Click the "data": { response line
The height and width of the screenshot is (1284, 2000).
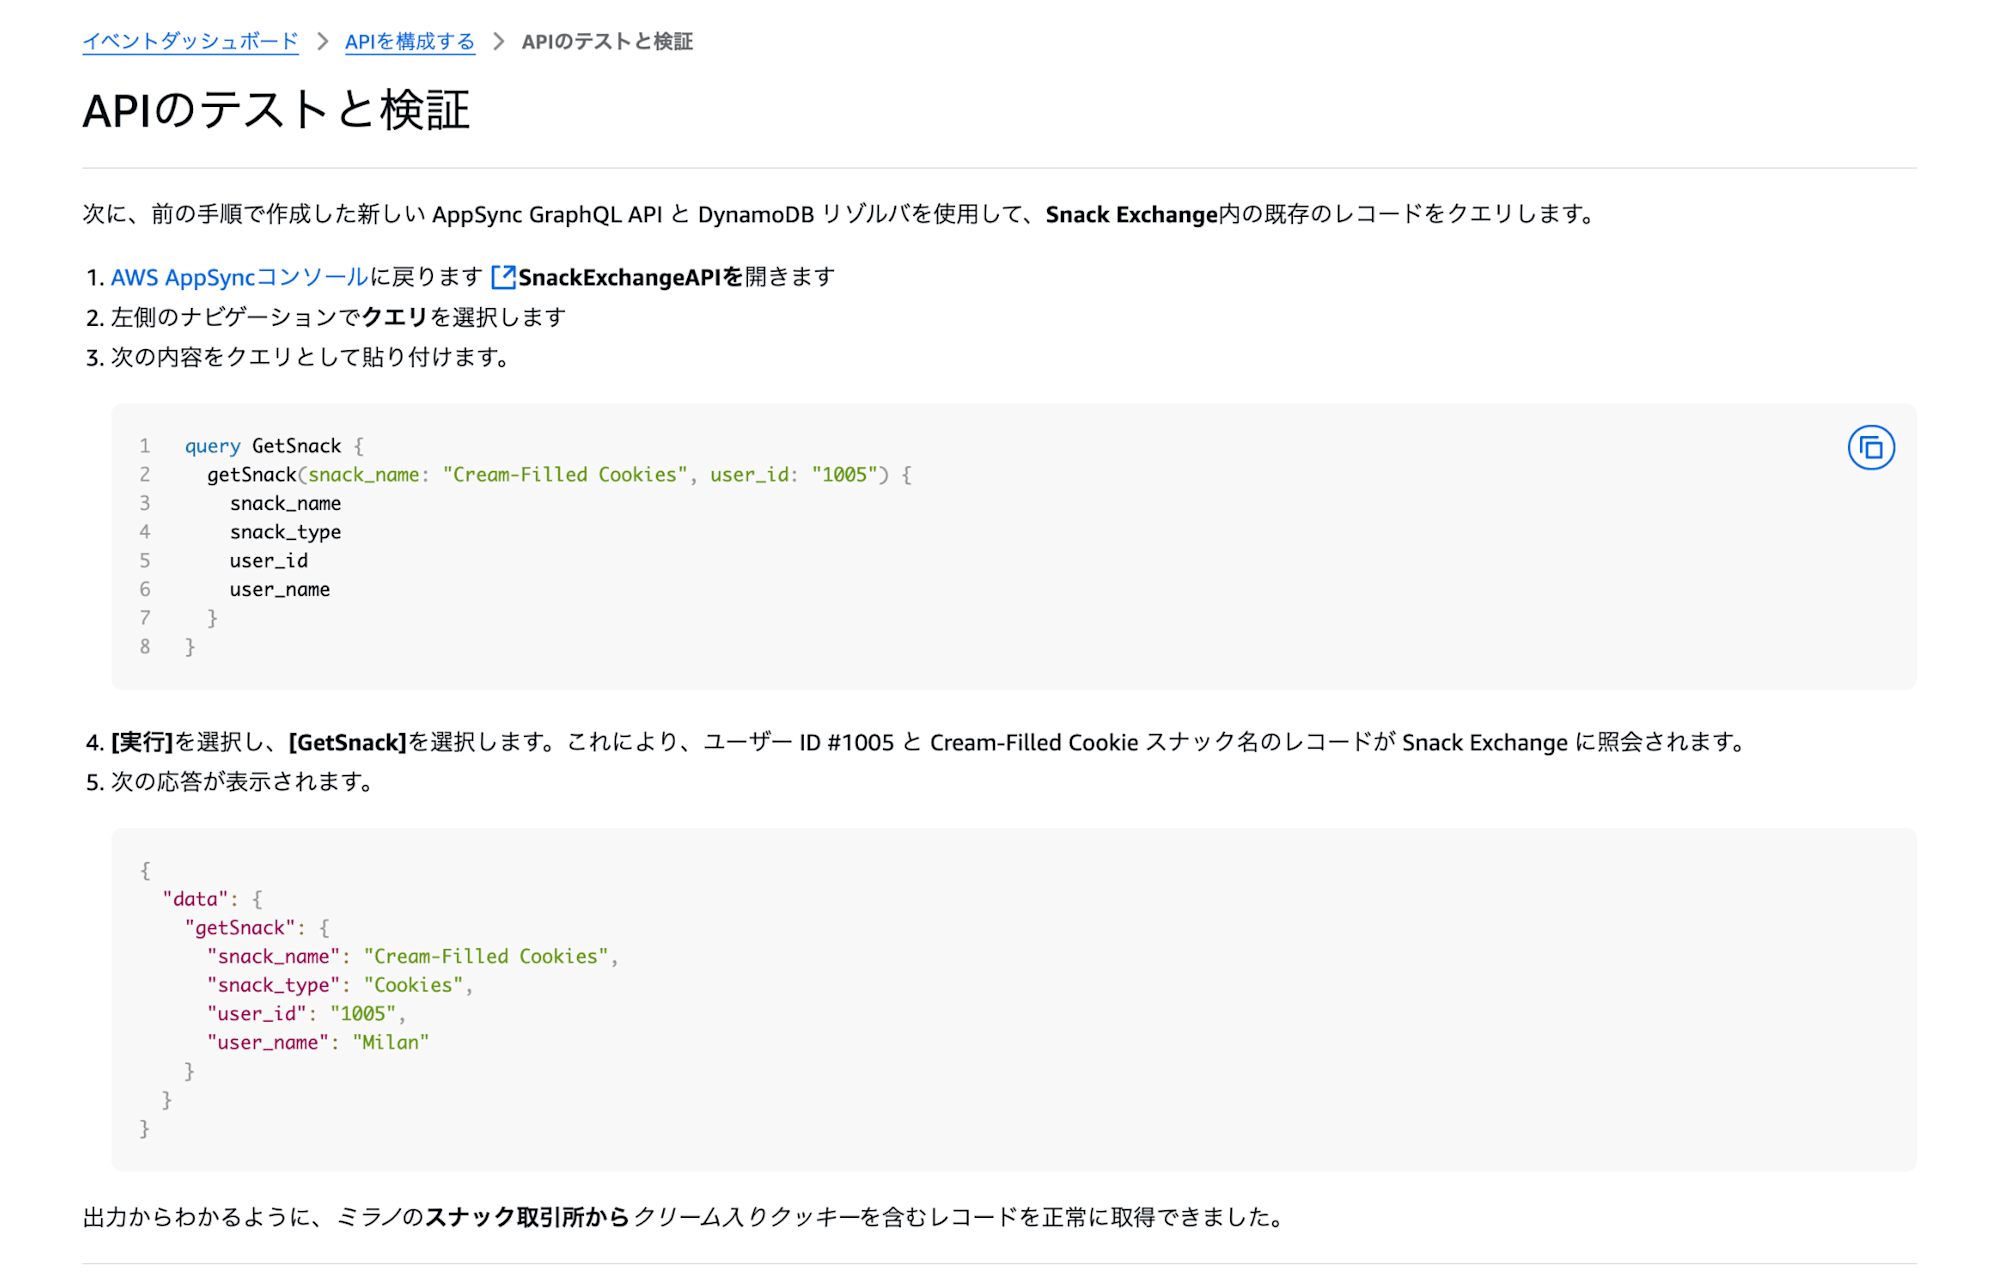pyautogui.click(x=212, y=899)
